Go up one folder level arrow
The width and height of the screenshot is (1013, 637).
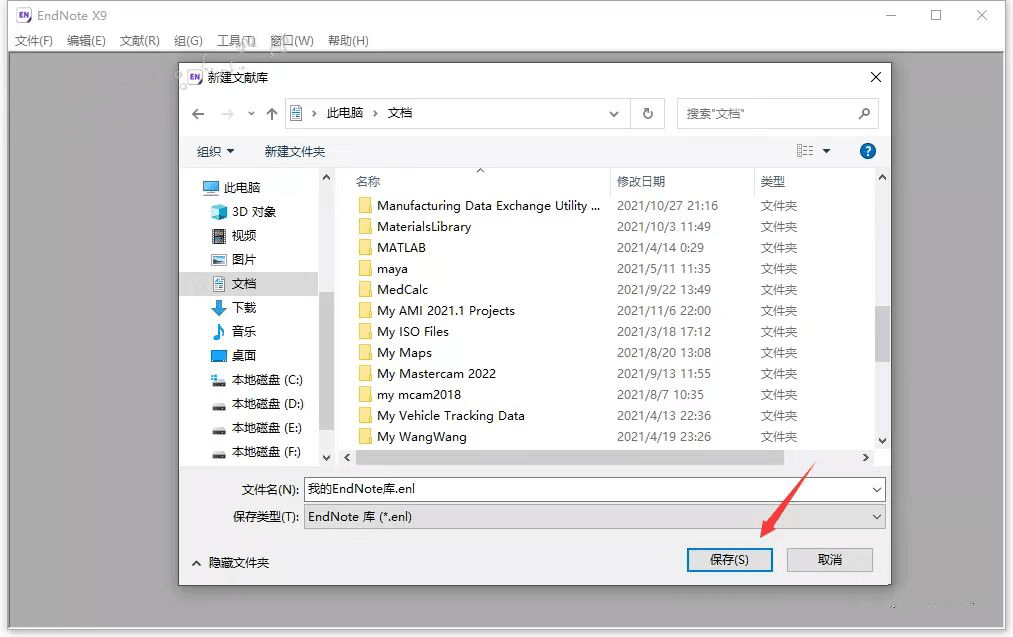[272, 114]
